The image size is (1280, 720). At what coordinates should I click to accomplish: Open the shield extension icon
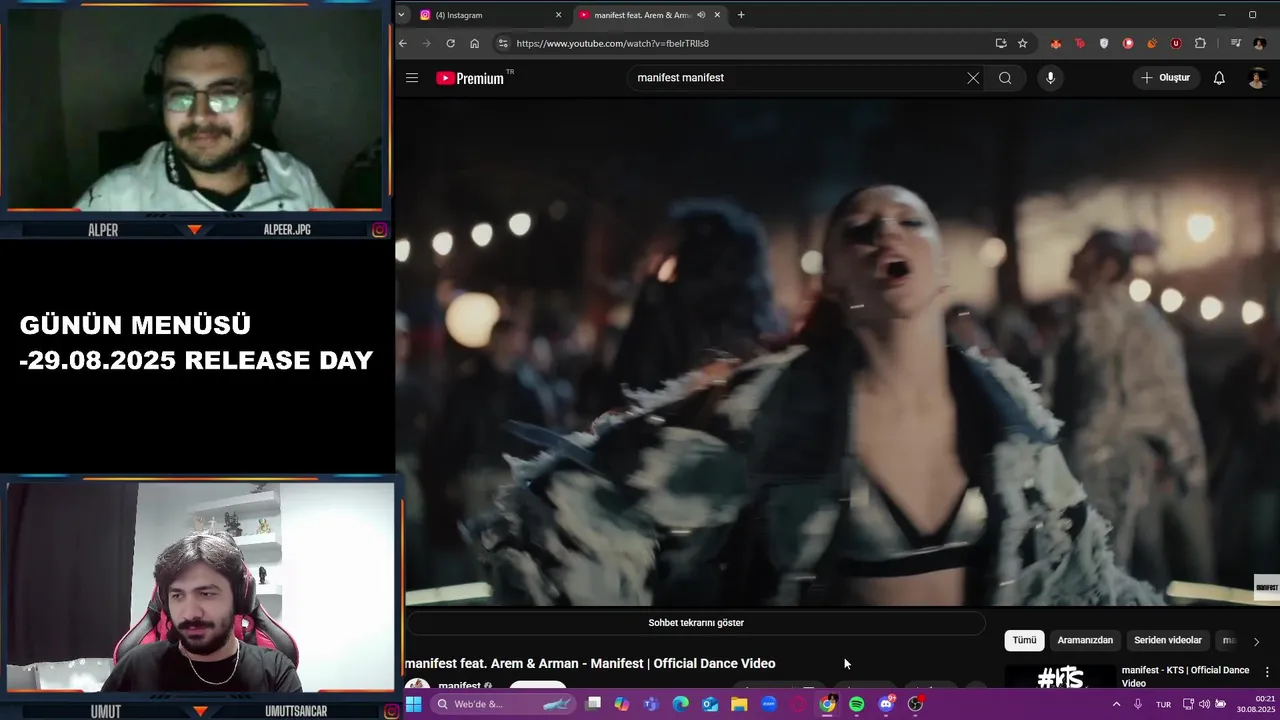(x=1104, y=43)
